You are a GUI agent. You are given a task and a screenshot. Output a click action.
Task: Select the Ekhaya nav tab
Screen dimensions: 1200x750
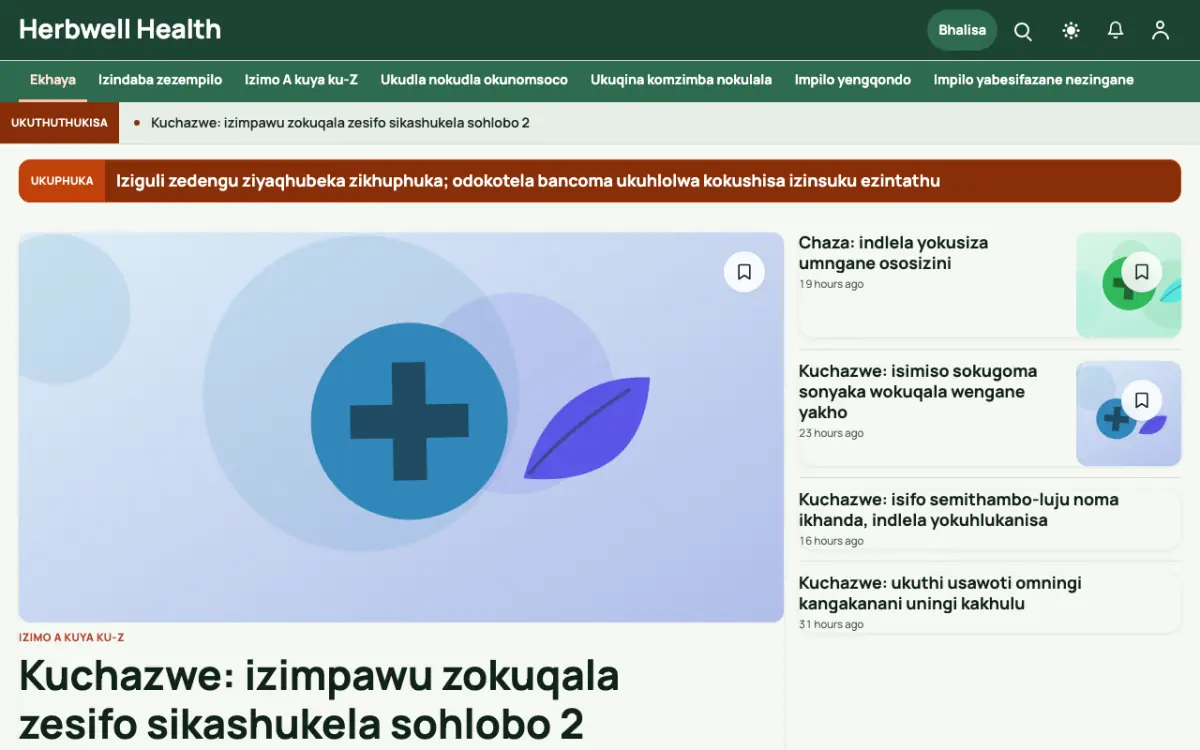pos(53,80)
